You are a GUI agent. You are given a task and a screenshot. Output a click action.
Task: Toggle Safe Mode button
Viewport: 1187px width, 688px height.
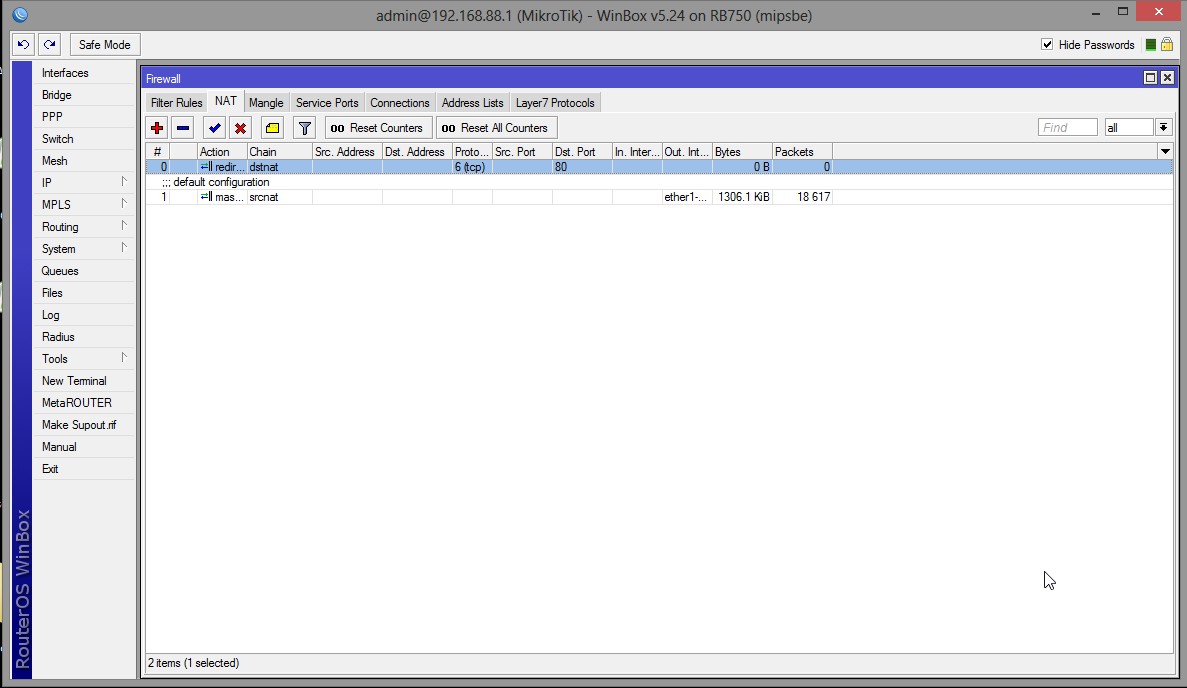pyautogui.click(x=104, y=45)
